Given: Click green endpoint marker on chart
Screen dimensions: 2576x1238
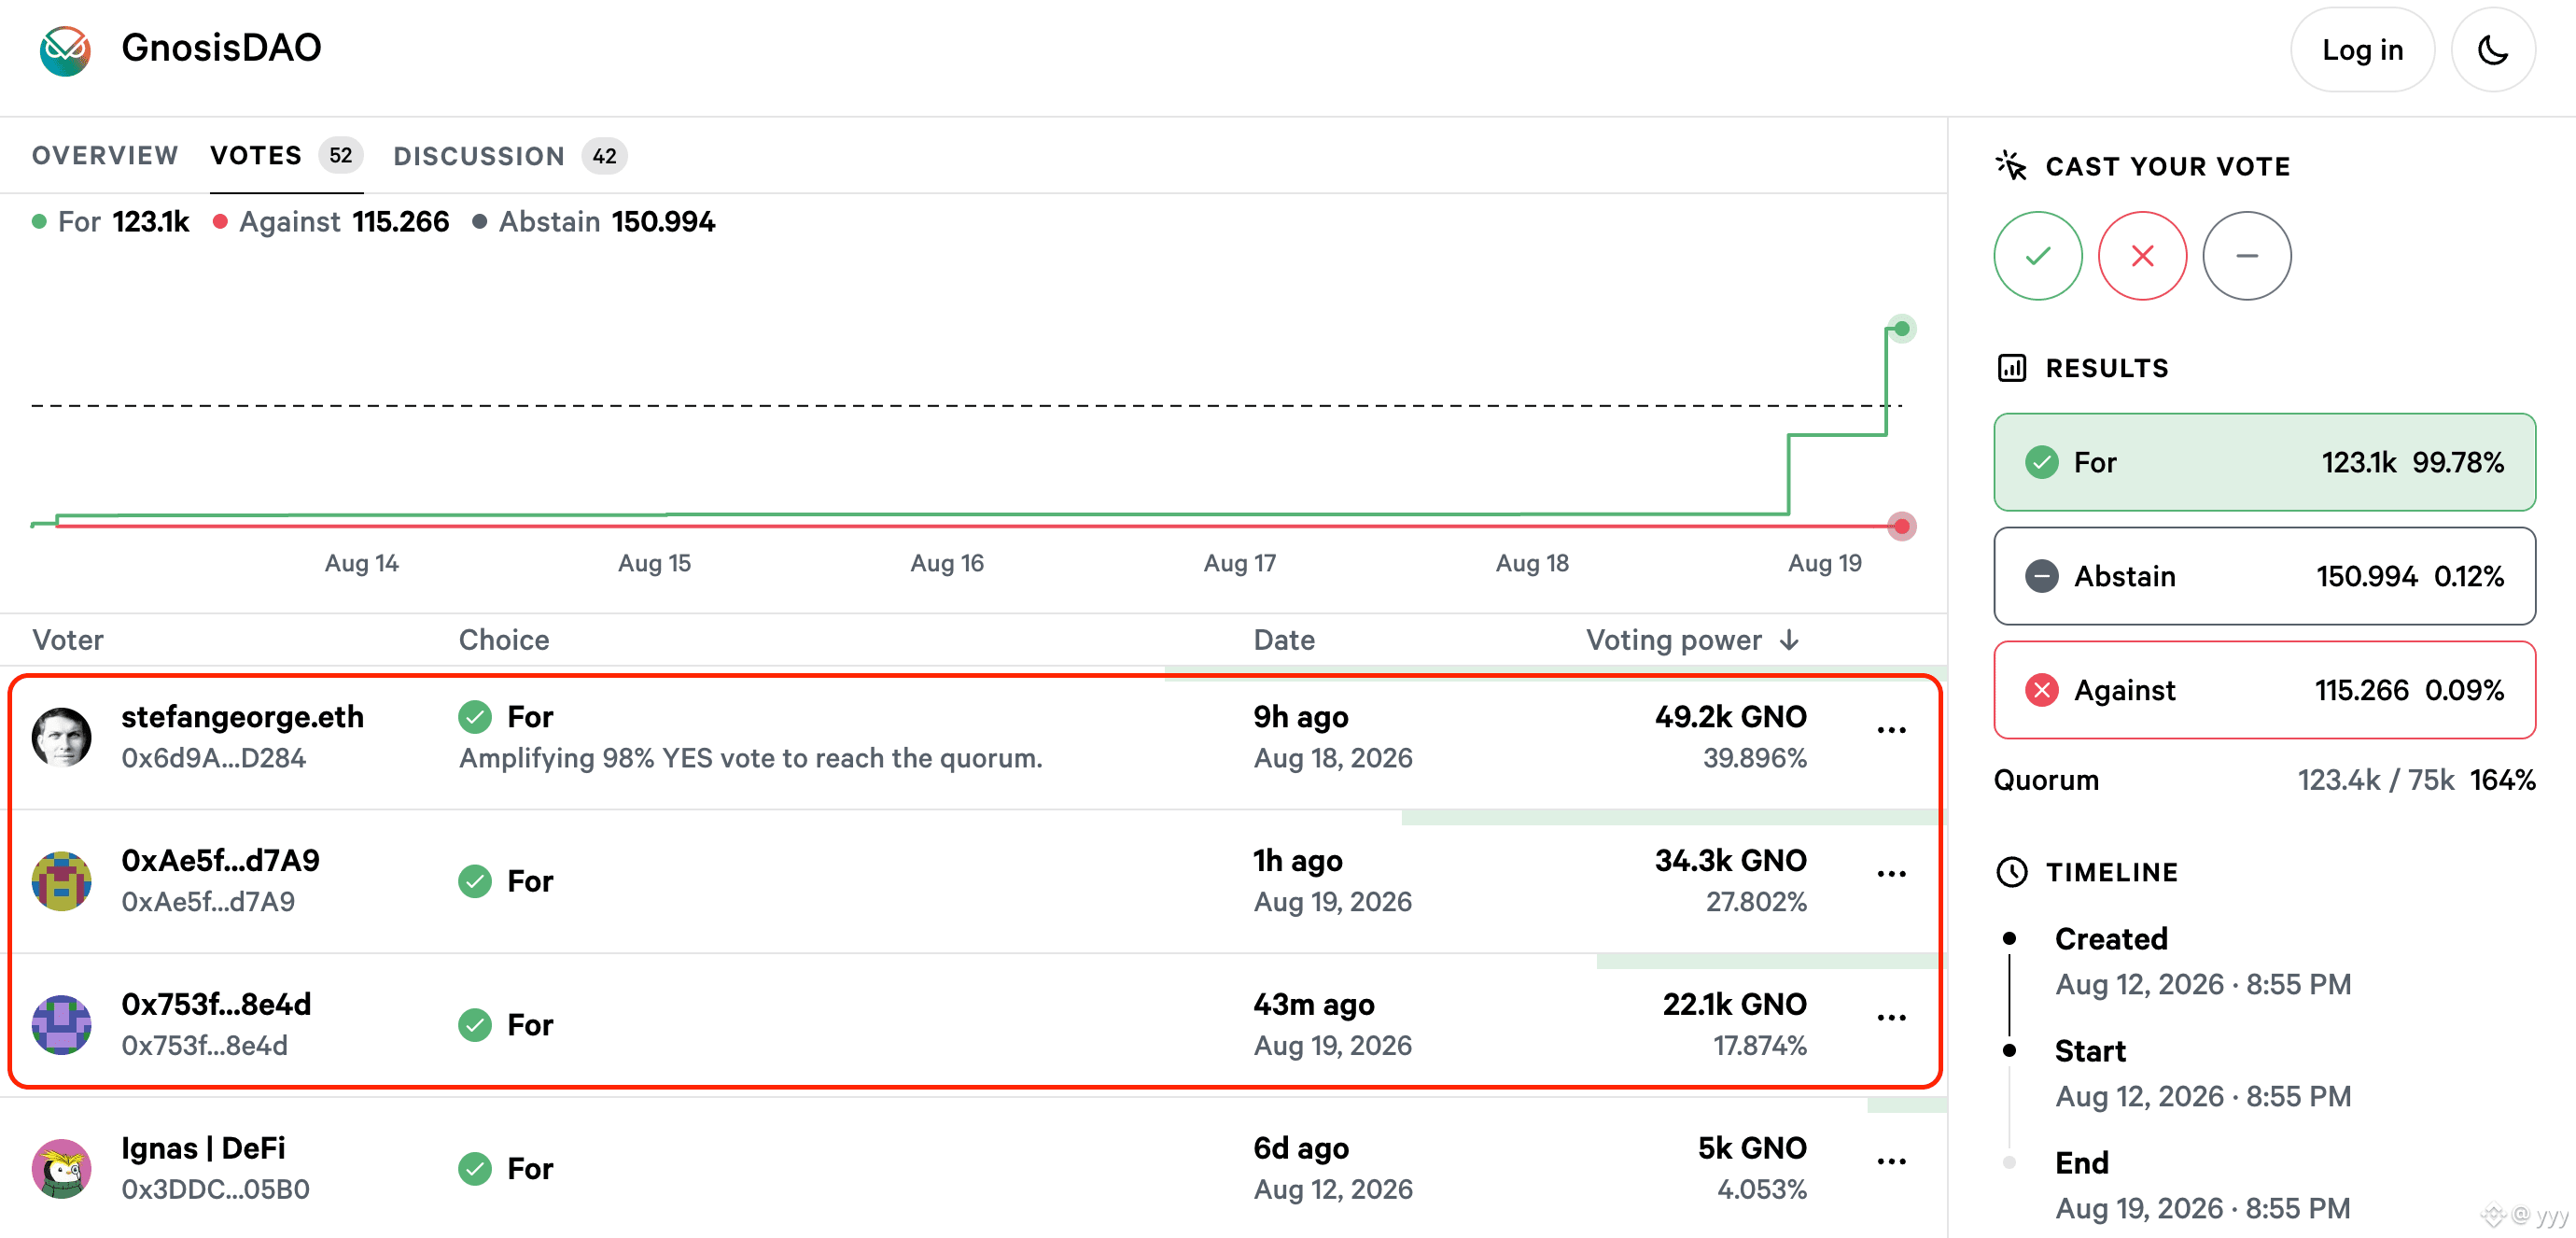Looking at the screenshot, I should click(x=1902, y=329).
